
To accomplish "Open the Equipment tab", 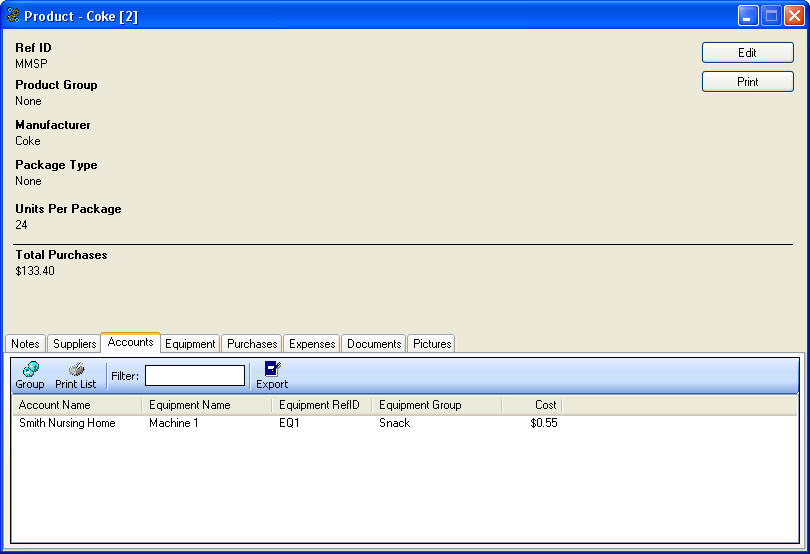I will [190, 344].
